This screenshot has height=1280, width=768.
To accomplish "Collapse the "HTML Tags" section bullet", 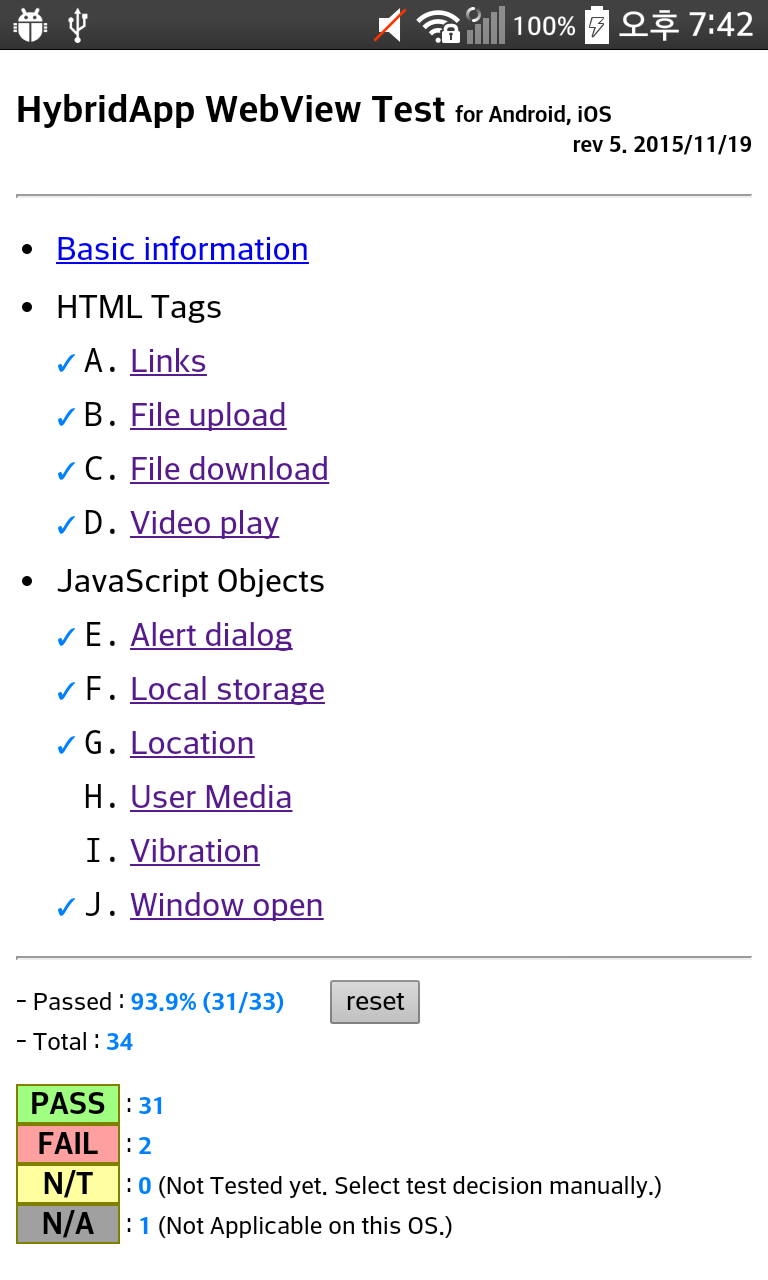I will point(27,308).
